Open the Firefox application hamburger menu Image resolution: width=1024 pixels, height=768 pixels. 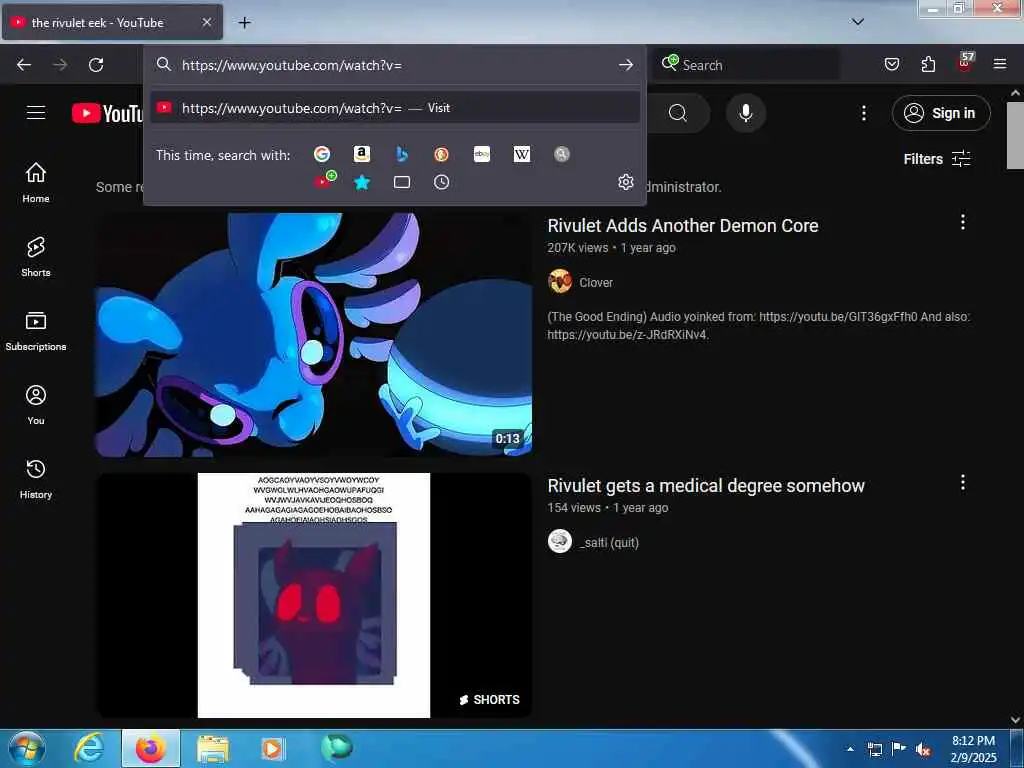pyautogui.click(x=1000, y=64)
